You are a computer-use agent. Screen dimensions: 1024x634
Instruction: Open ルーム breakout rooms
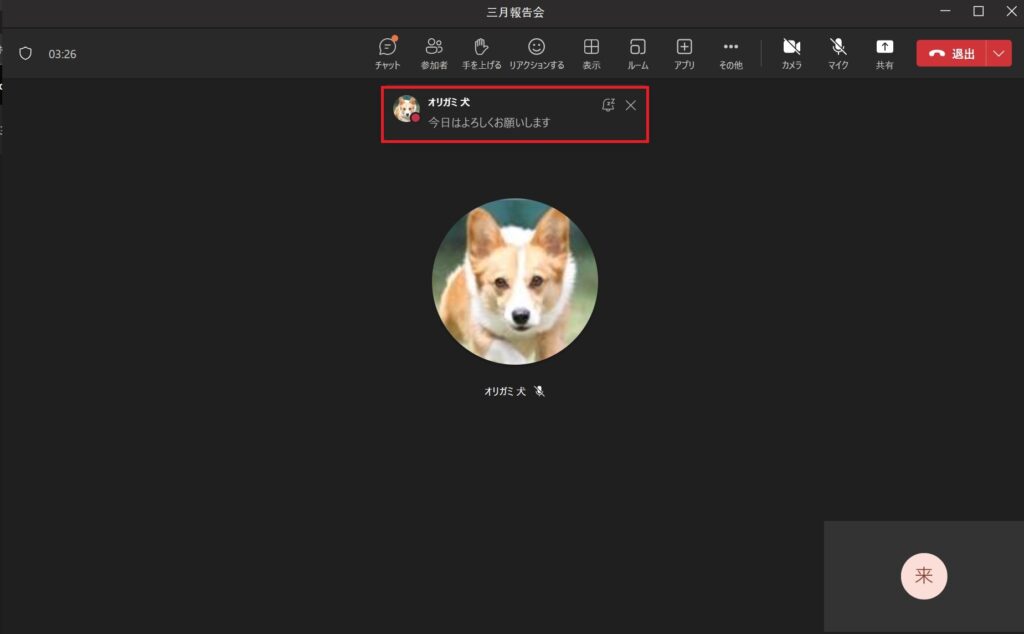(x=637, y=53)
